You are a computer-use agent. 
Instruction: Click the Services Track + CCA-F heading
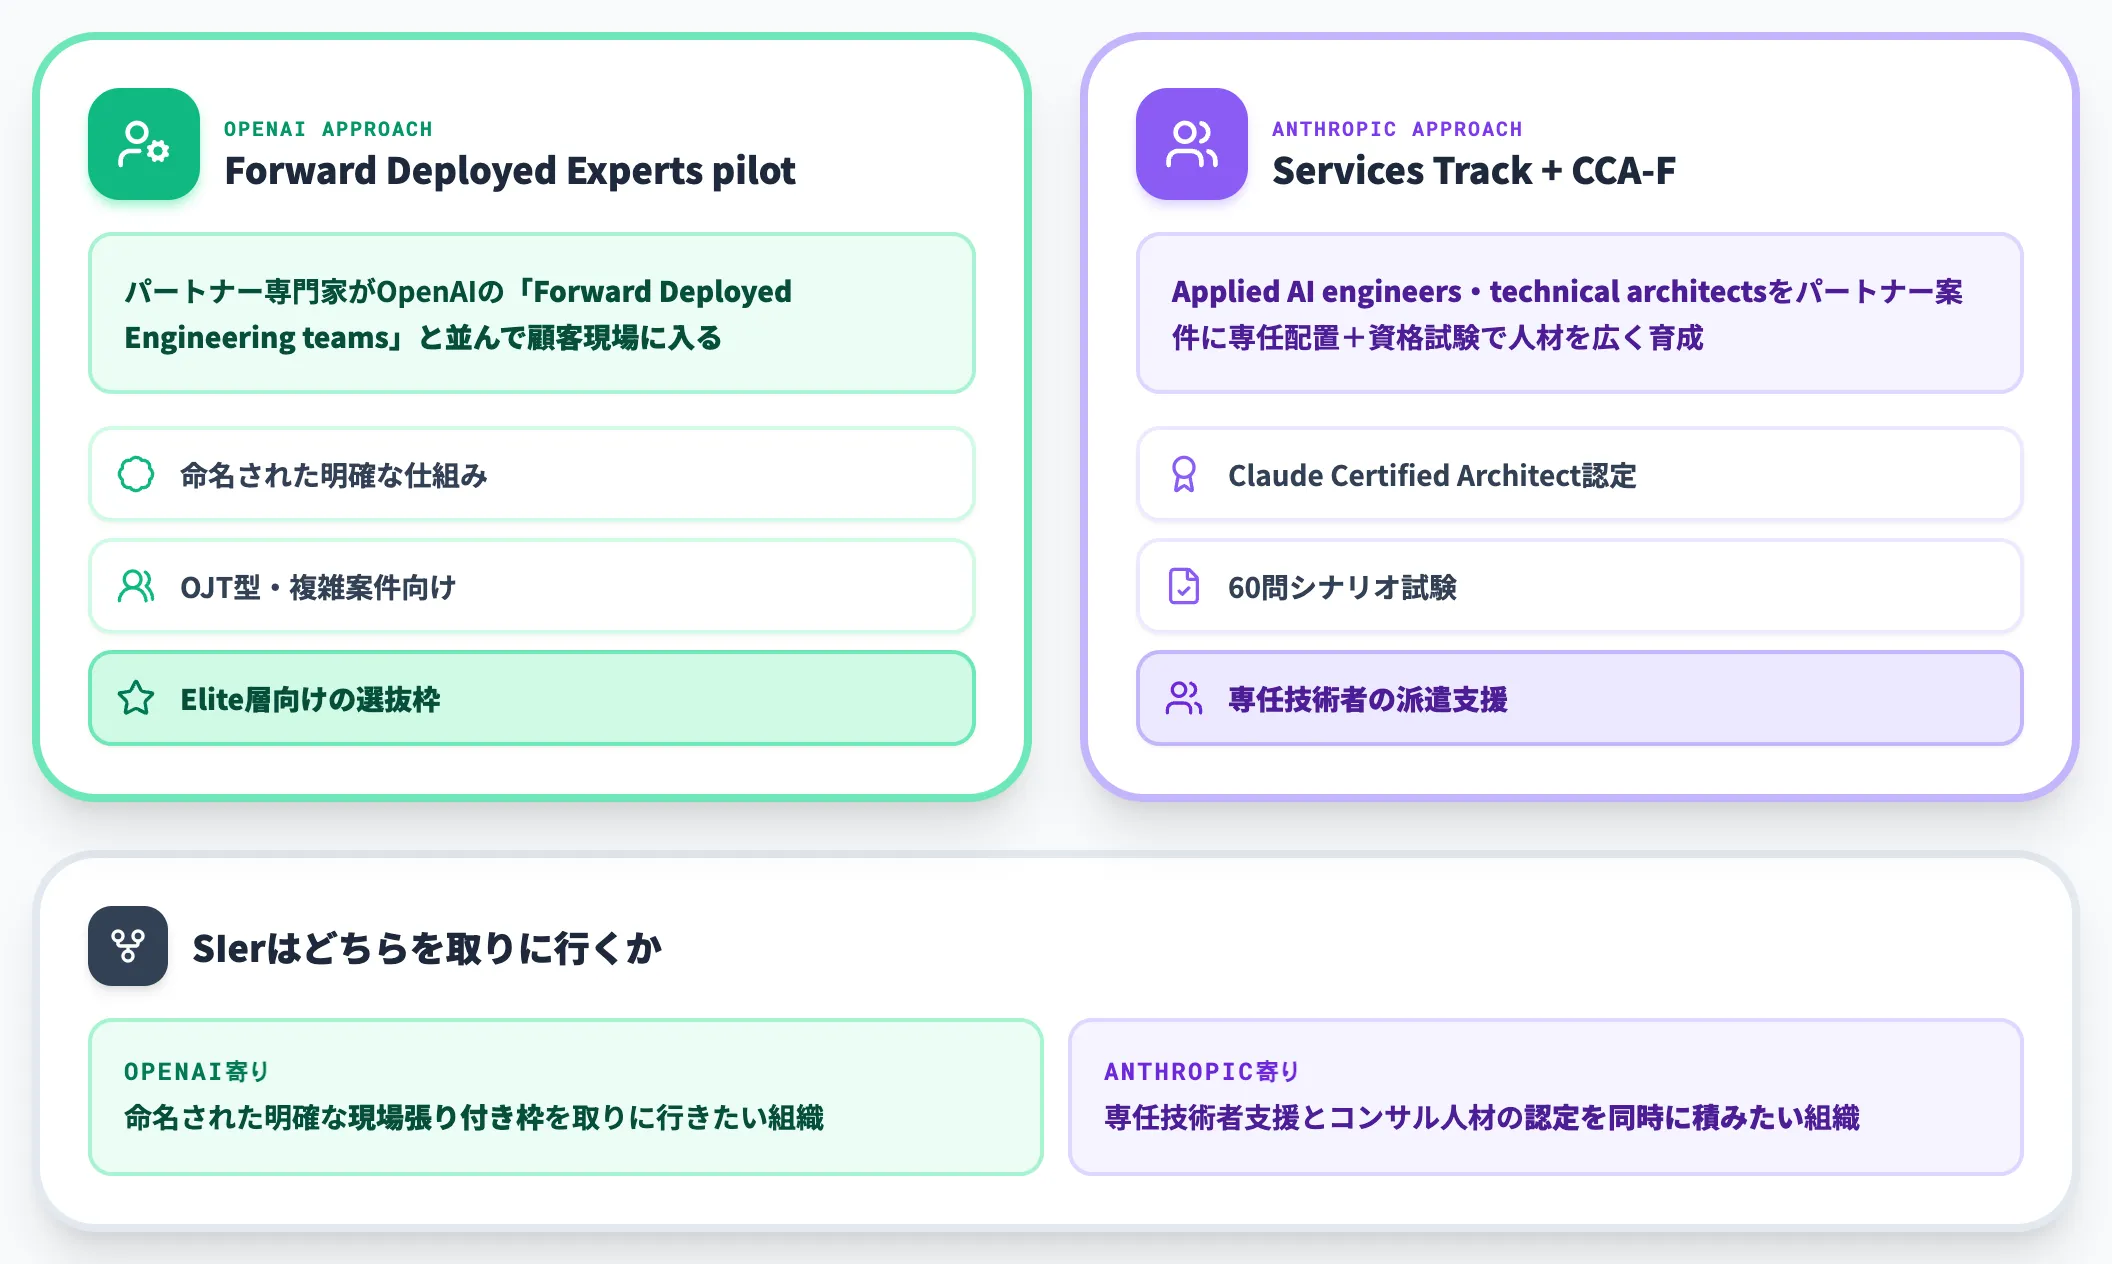(x=1474, y=171)
